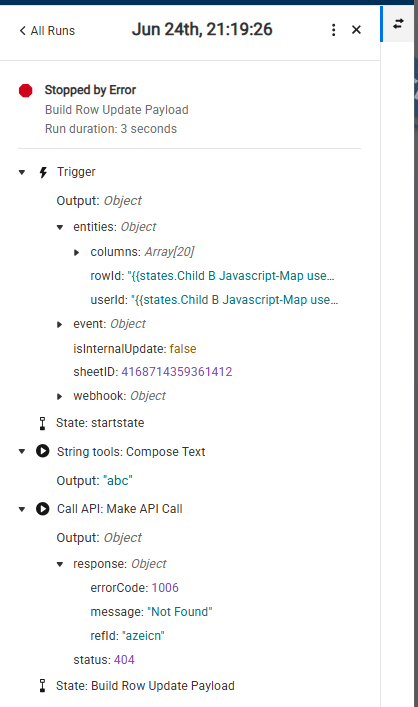Select the sheetID value 4168714359361412

pos(177,372)
